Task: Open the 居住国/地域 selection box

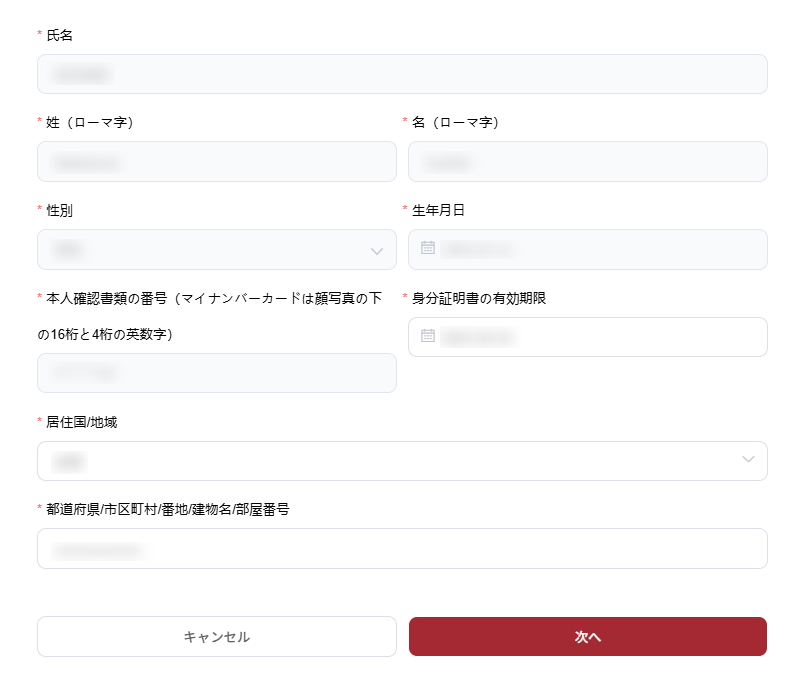Action: point(390,461)
